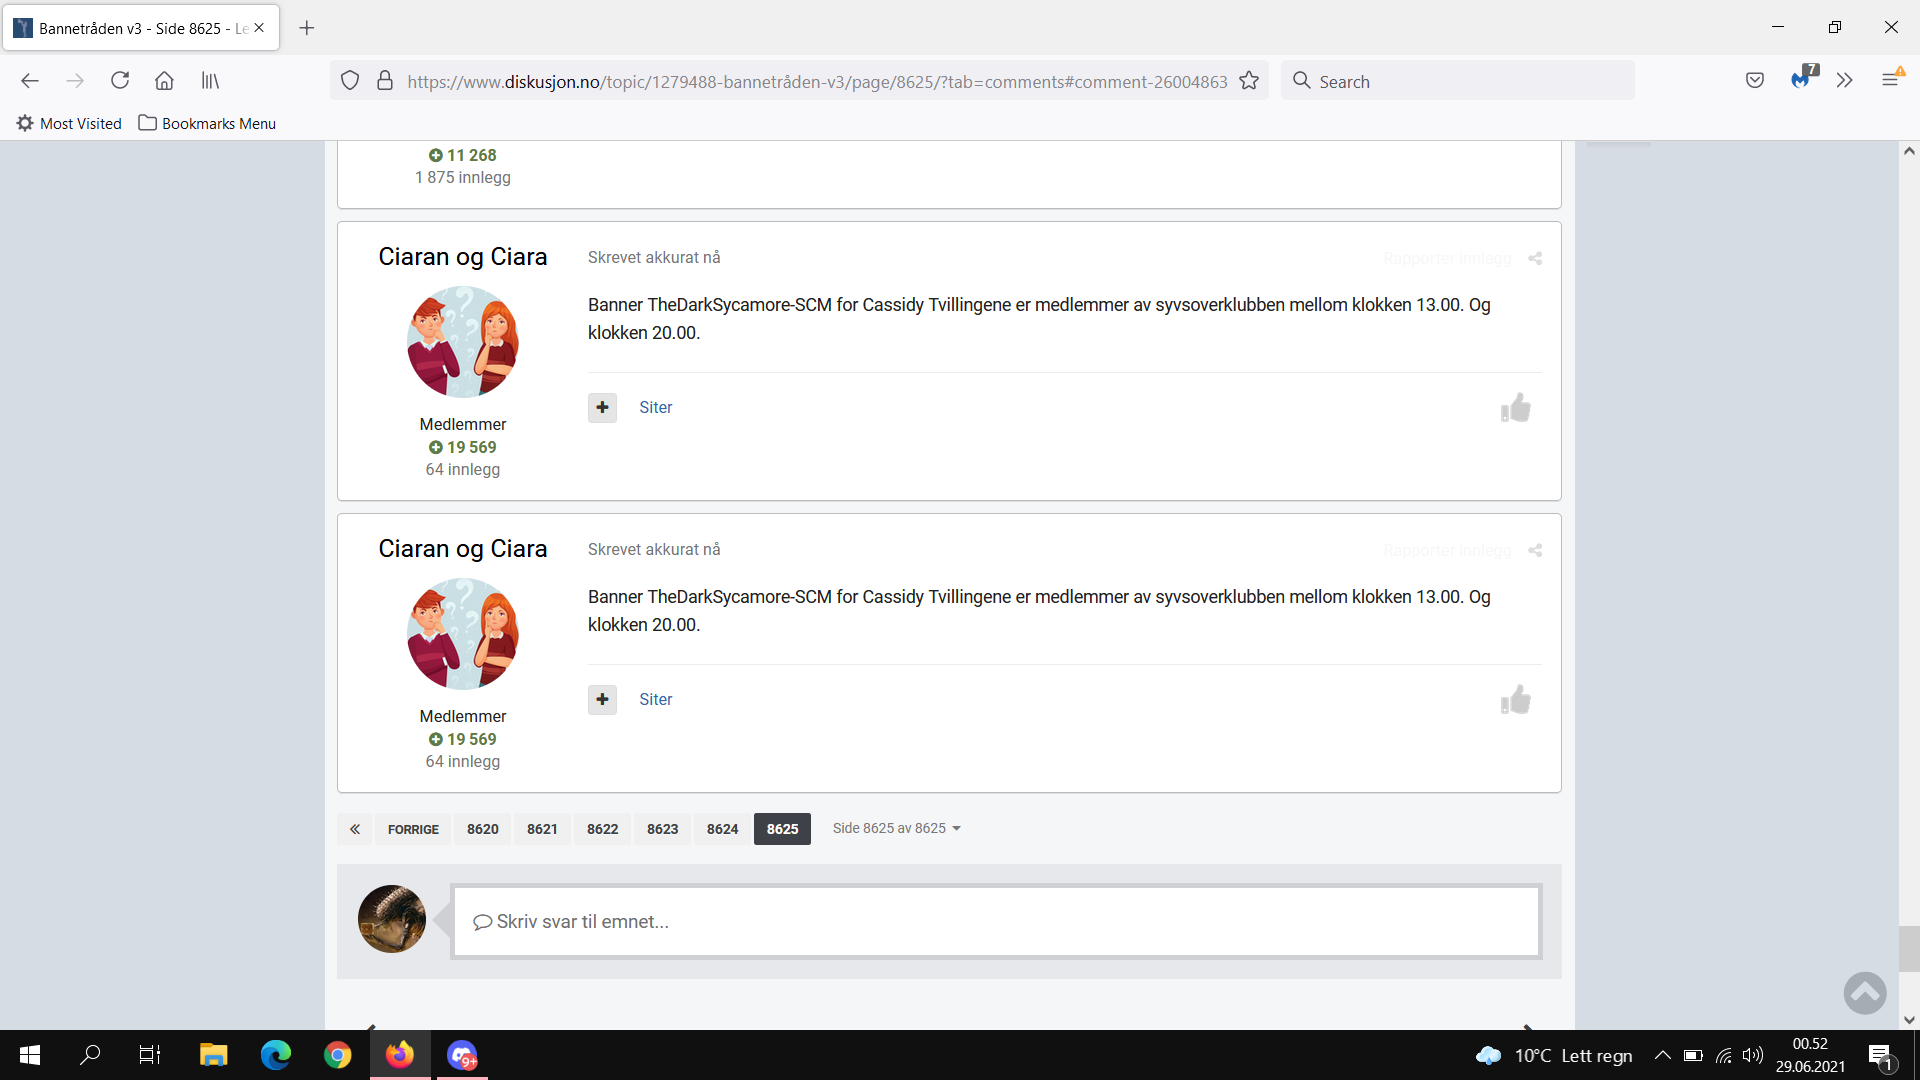Click the page scrollbar up arrow
The image size is (1920, 1080).
(x=1909, y=151)
